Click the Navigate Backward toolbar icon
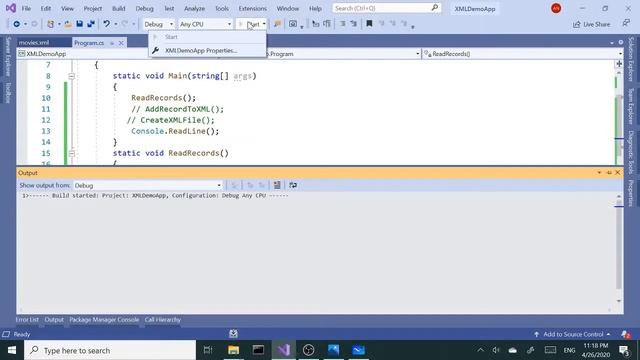 (16, 24)
